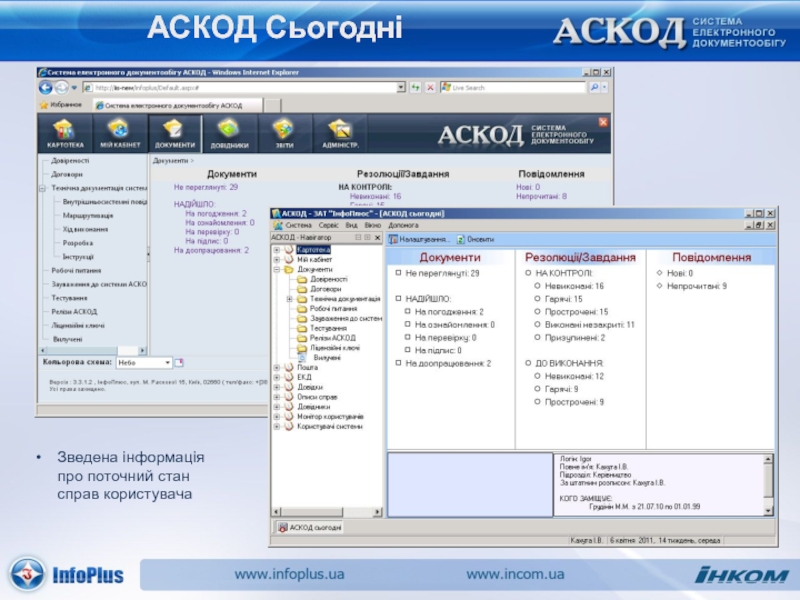The height and width of the screenshot is (600, 800).
Task: Click the На погодження: 2 marker
Action: tap(408, 311)
